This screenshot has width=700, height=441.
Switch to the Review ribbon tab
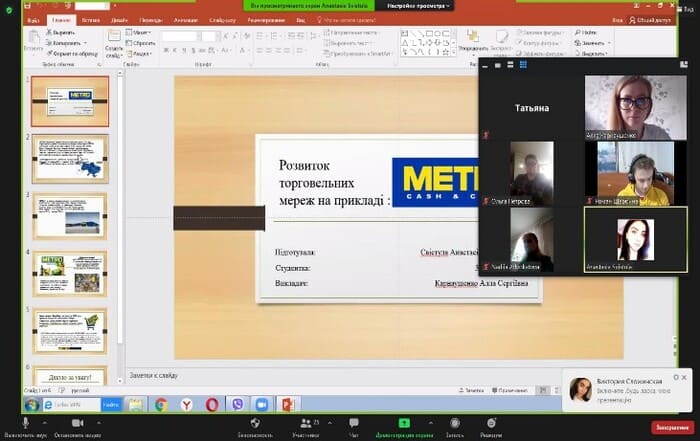coord(266,20)
